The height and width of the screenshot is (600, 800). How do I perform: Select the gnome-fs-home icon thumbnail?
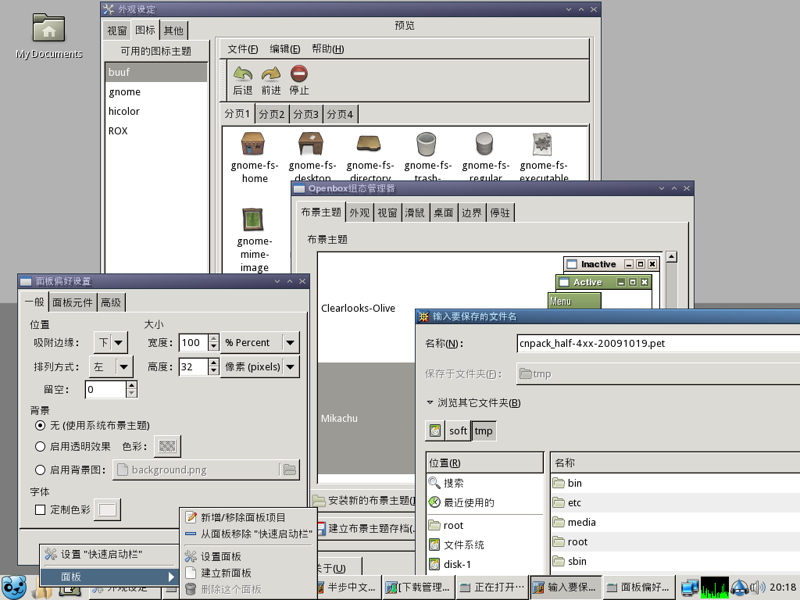(x=255, y=145)
